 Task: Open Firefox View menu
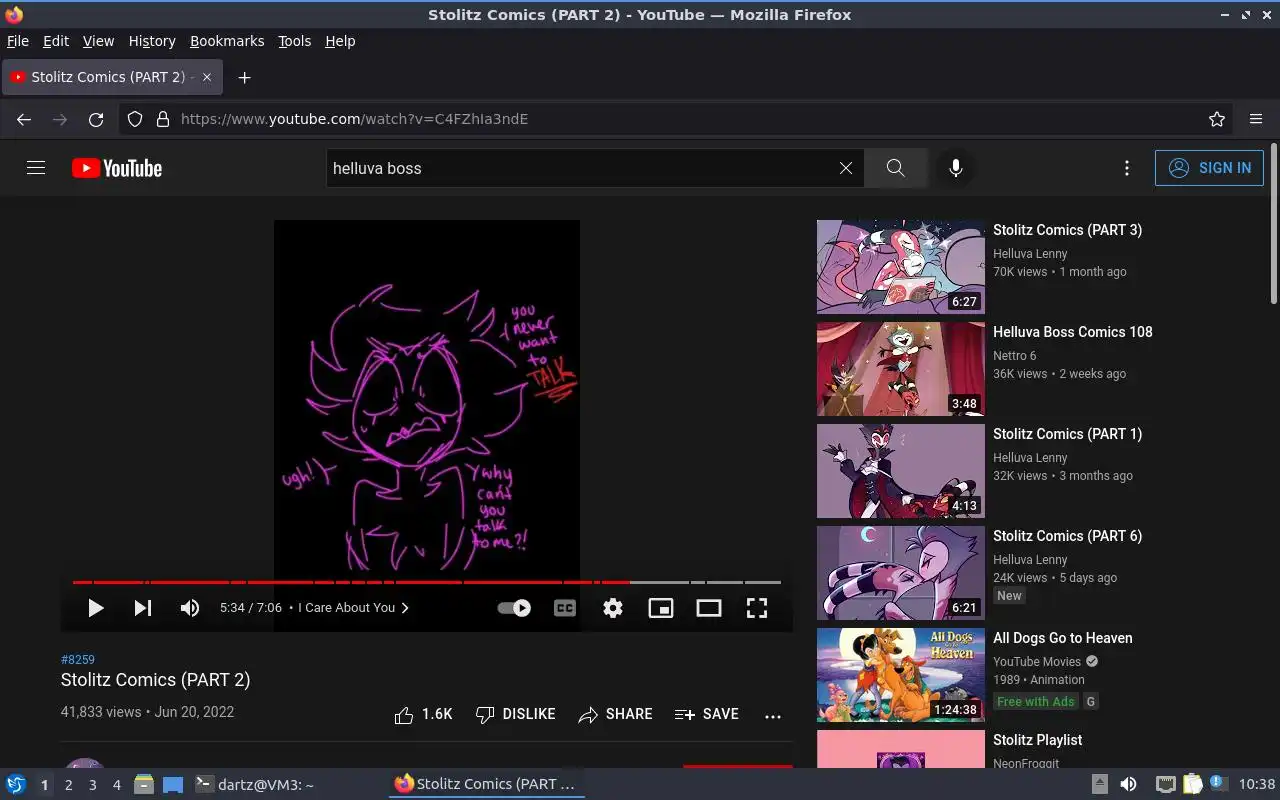[x=98, y=41]
